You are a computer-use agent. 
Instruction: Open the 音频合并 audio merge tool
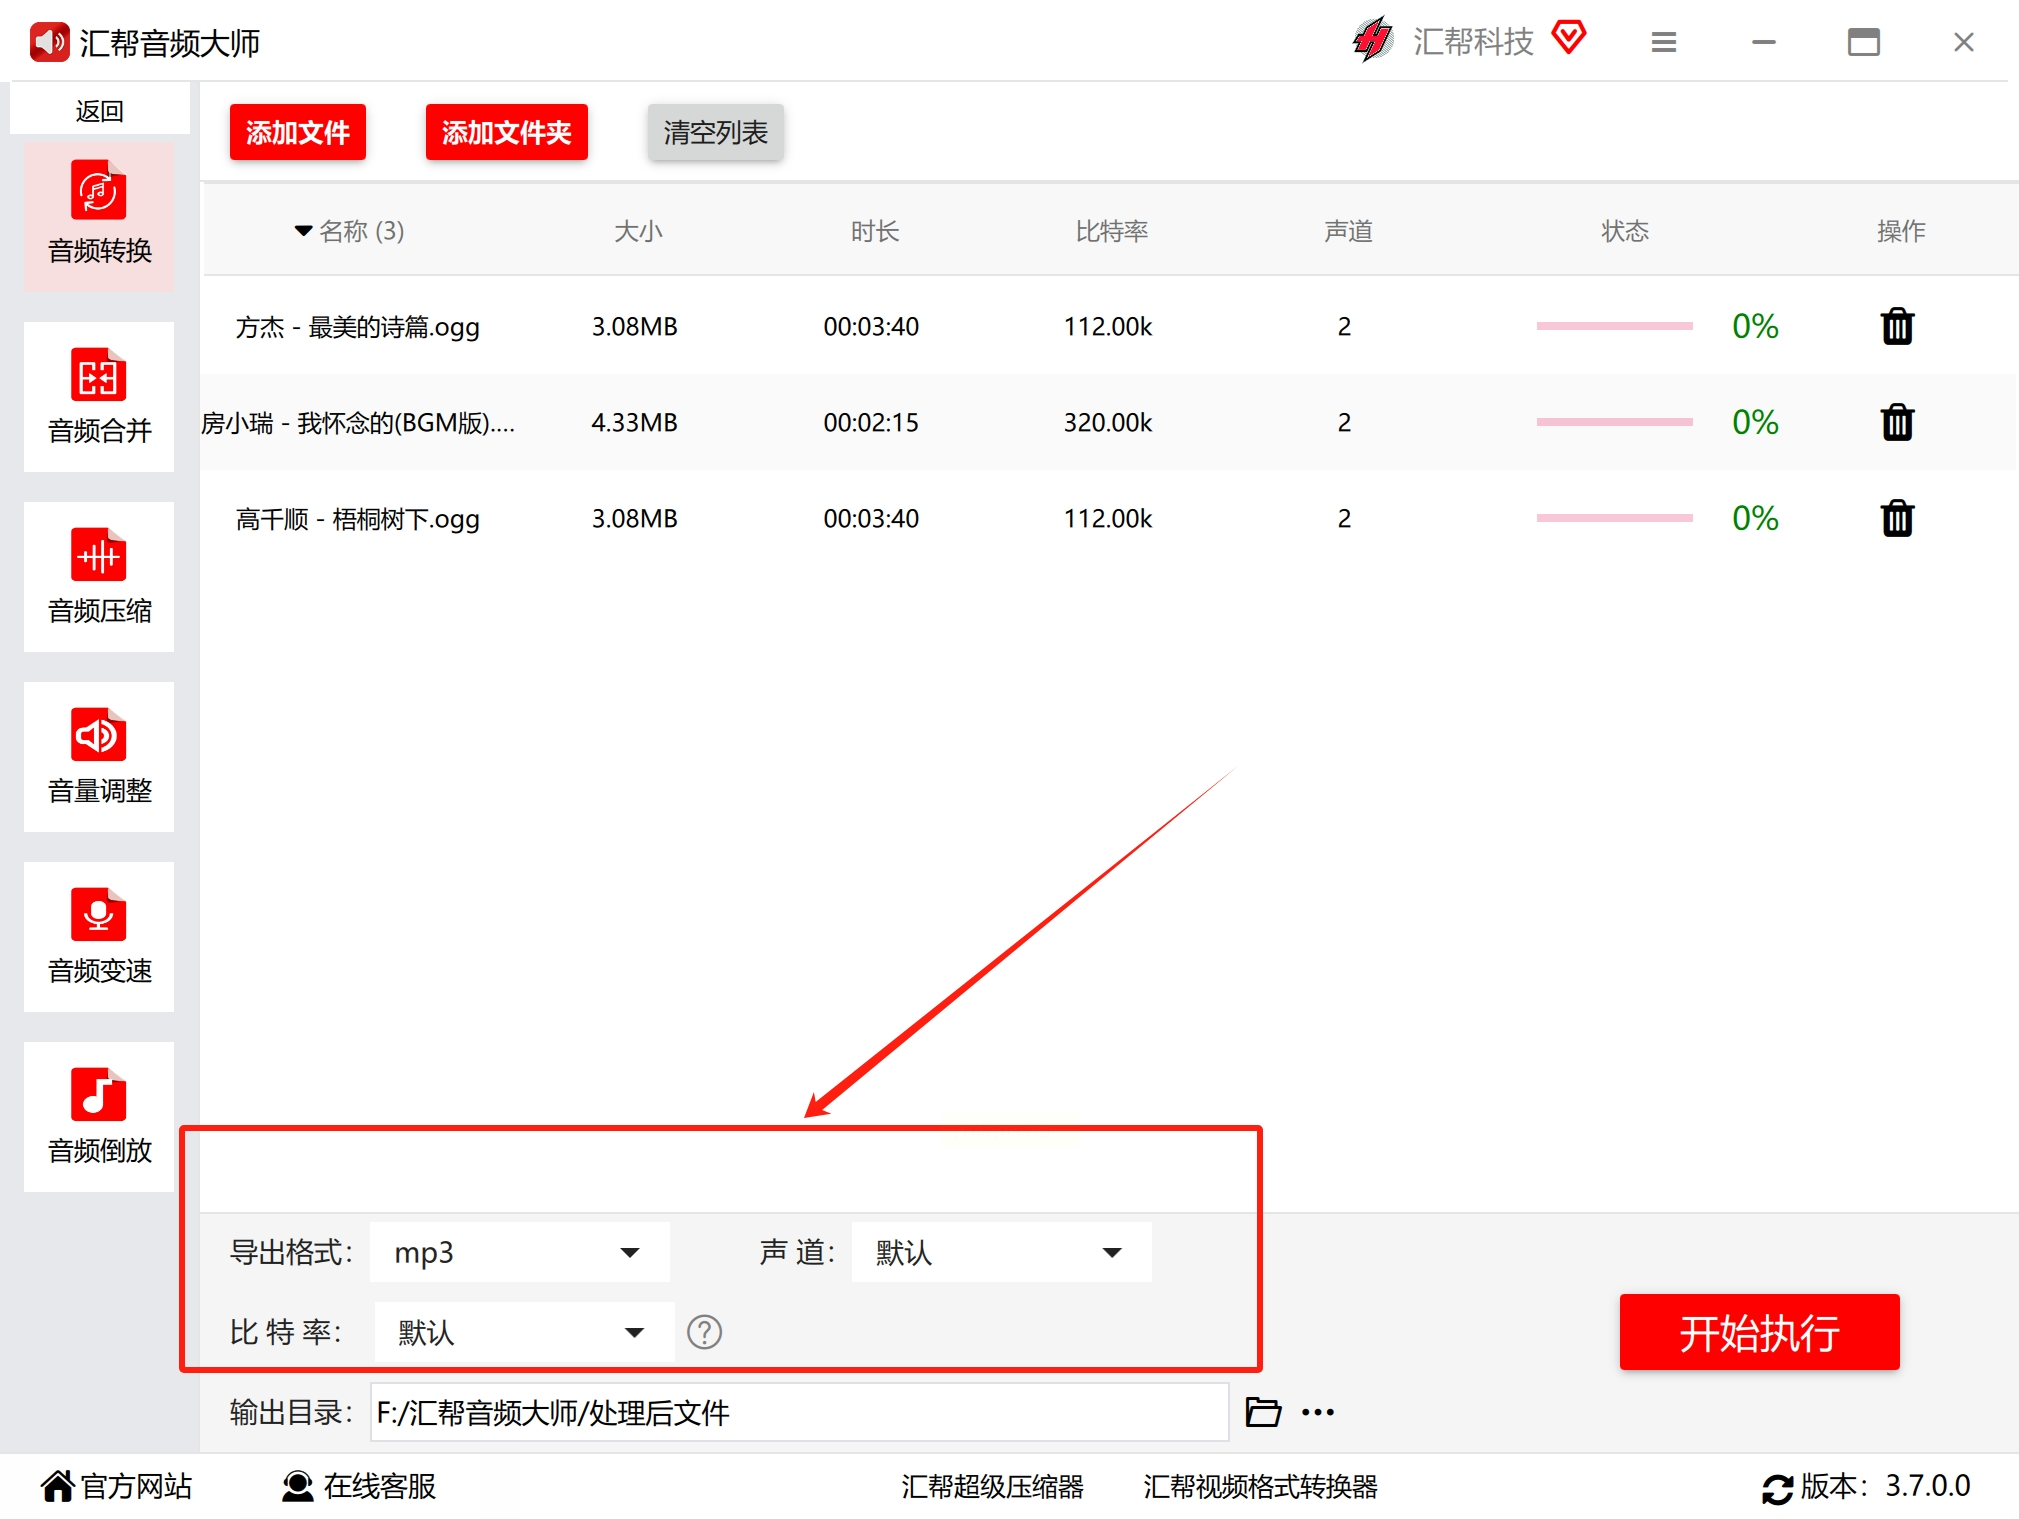pyautogui.click(x=99, y=397)
